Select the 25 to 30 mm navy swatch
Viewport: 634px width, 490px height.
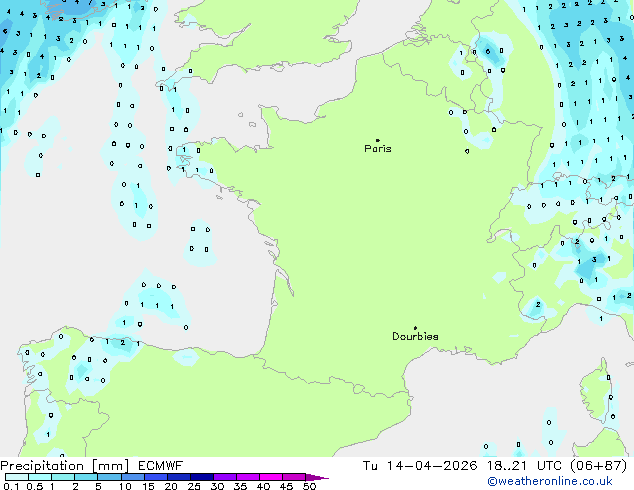201,477
